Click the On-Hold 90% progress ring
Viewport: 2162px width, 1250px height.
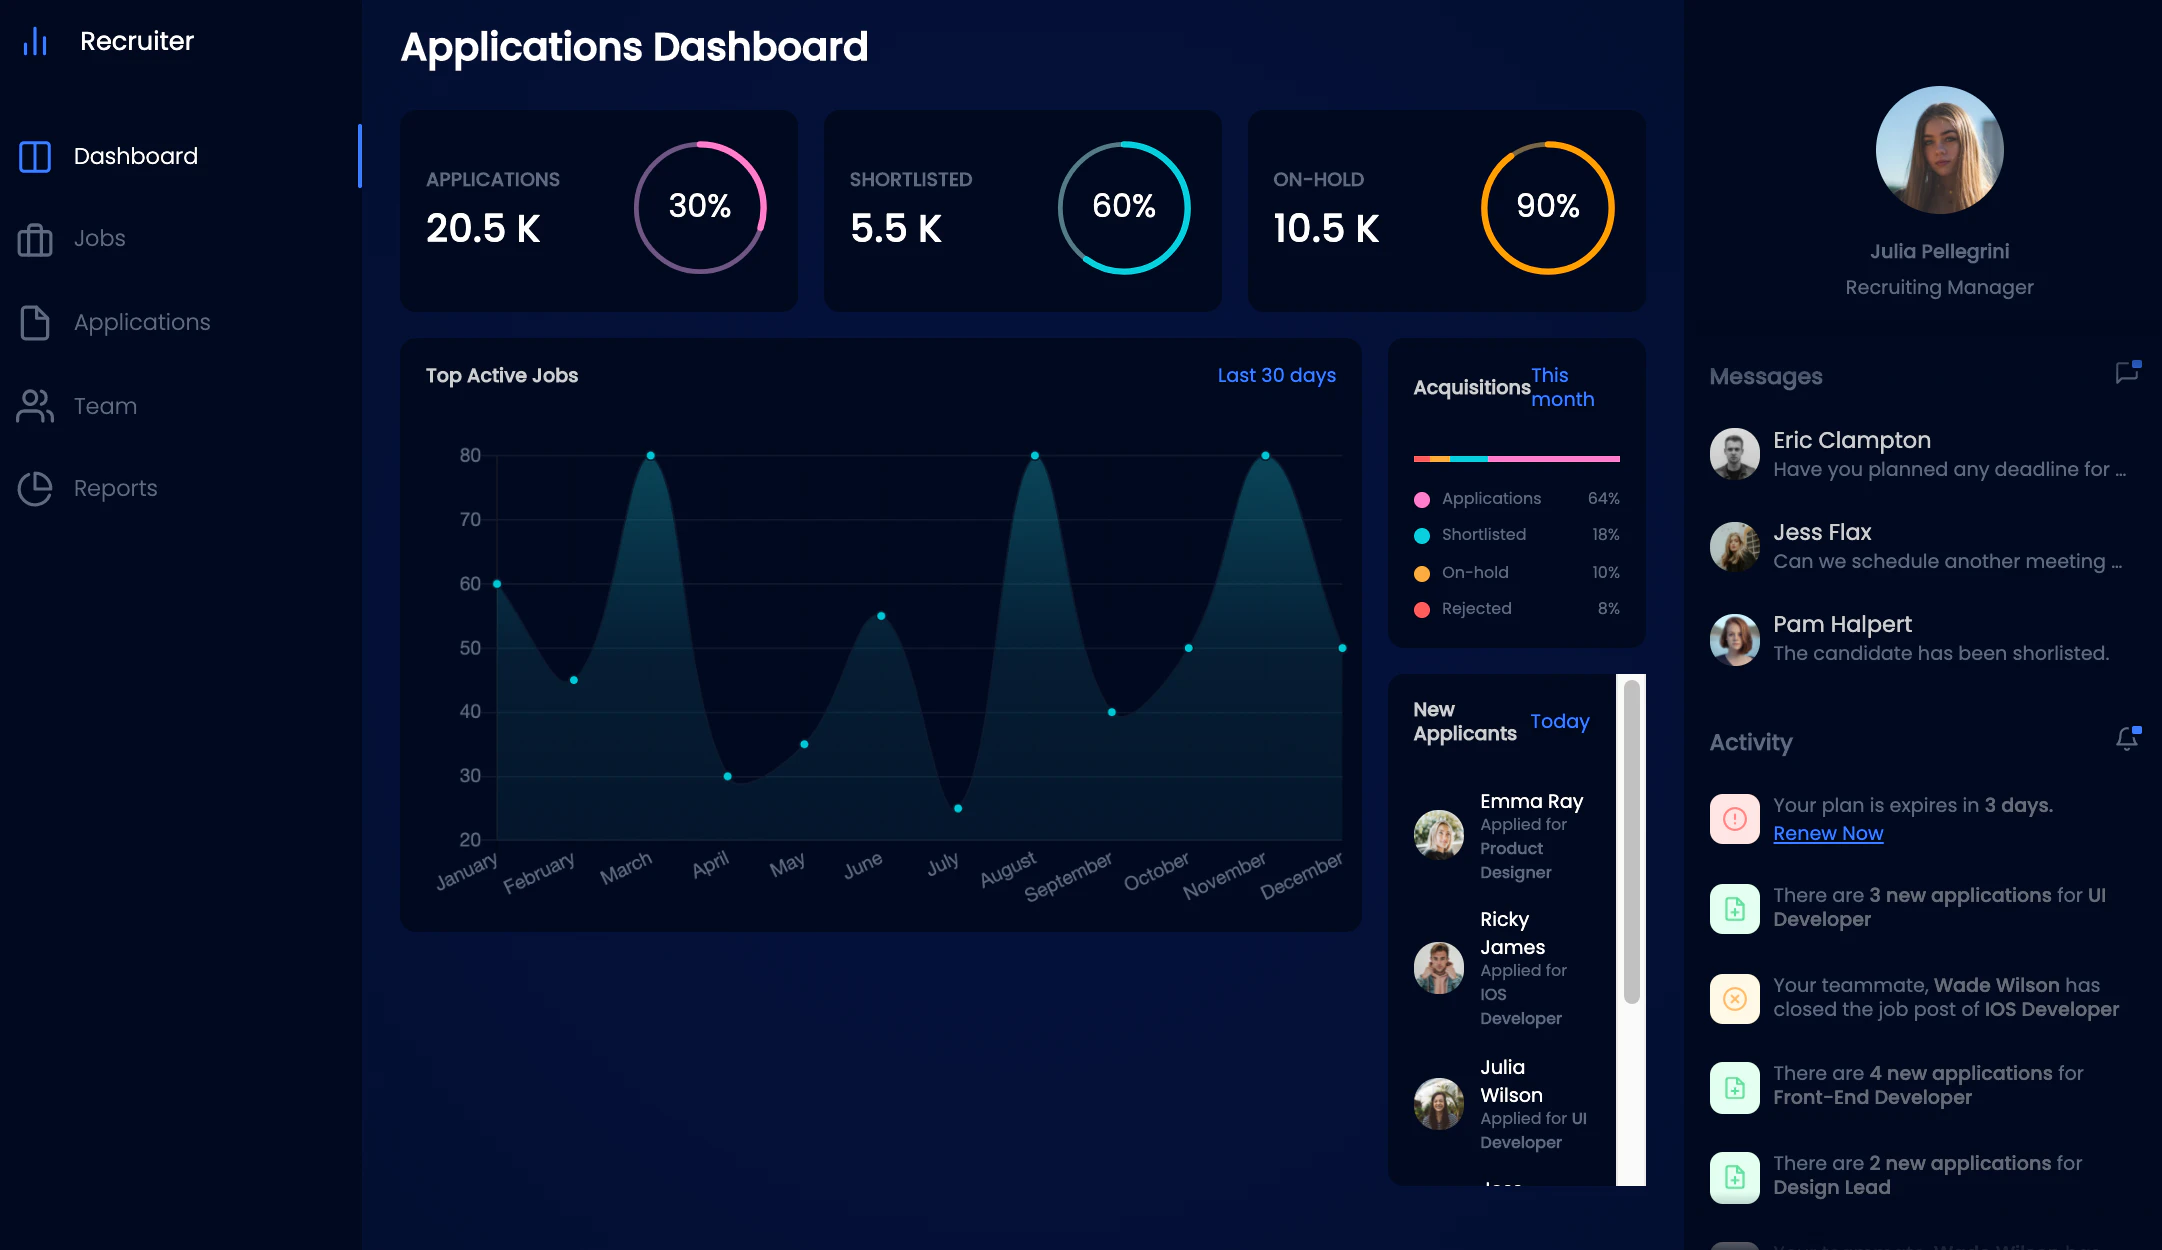pyautogui.click(x=1547, y=207)
